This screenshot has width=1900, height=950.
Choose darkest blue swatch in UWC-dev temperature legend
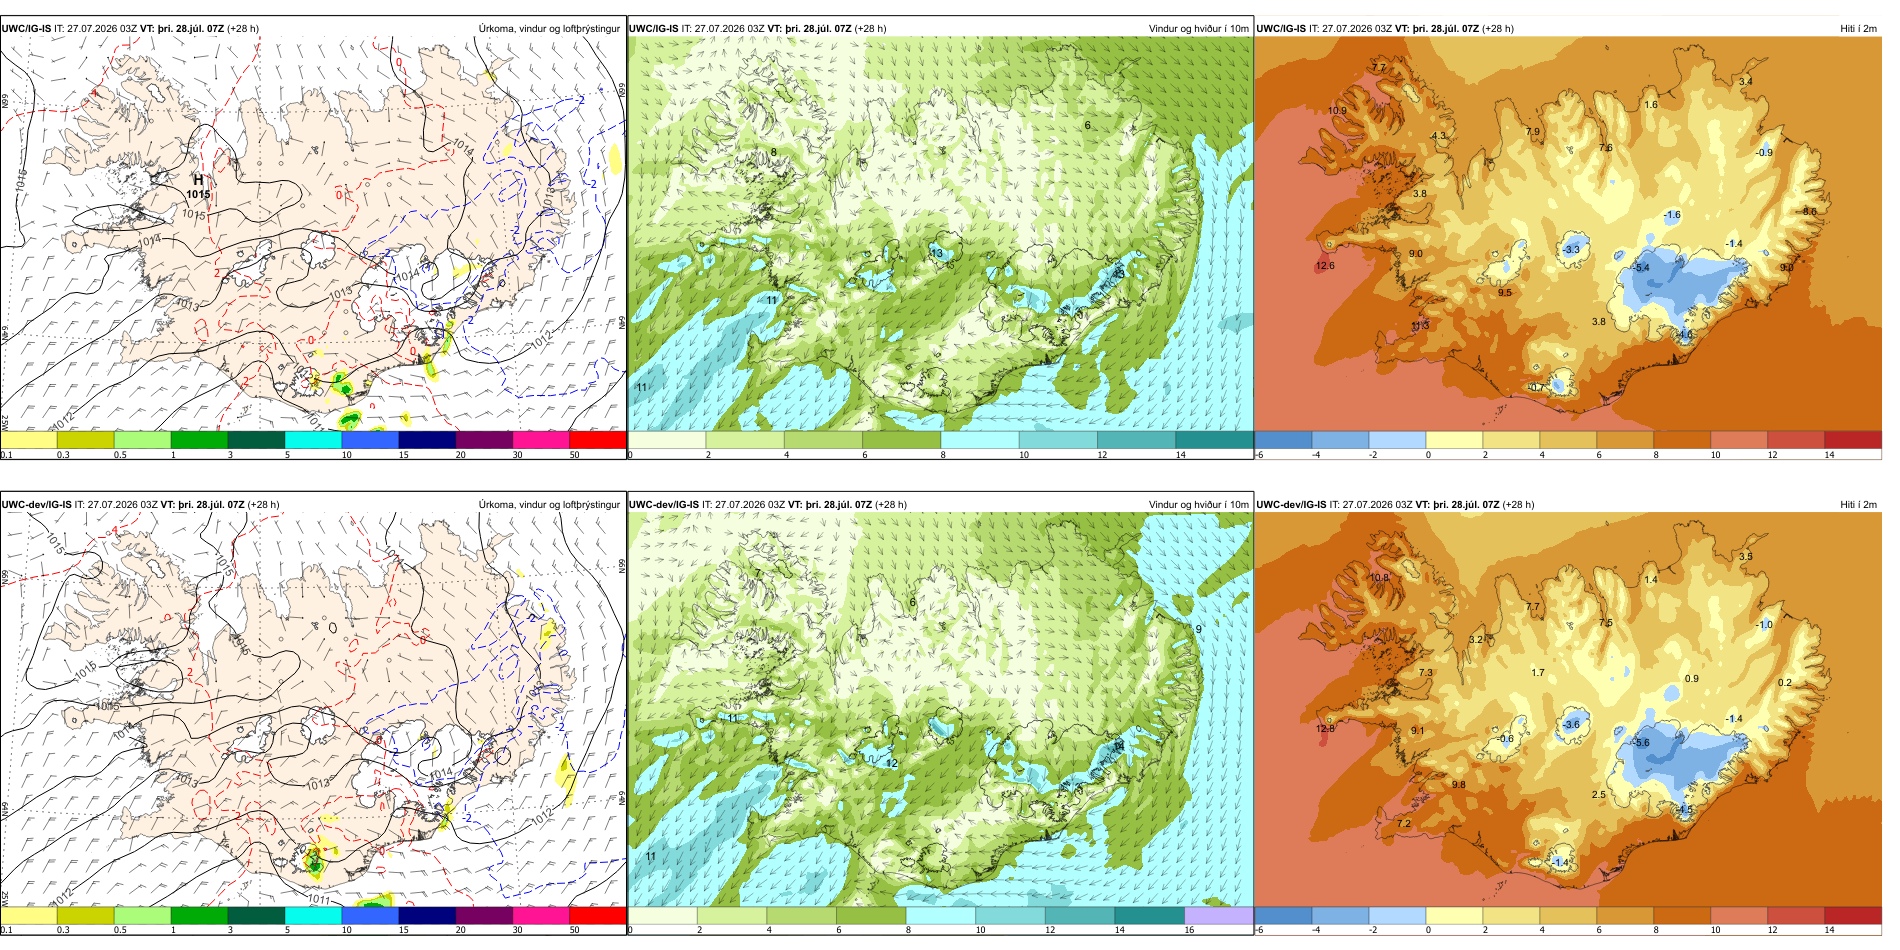tap(1283, 916)
